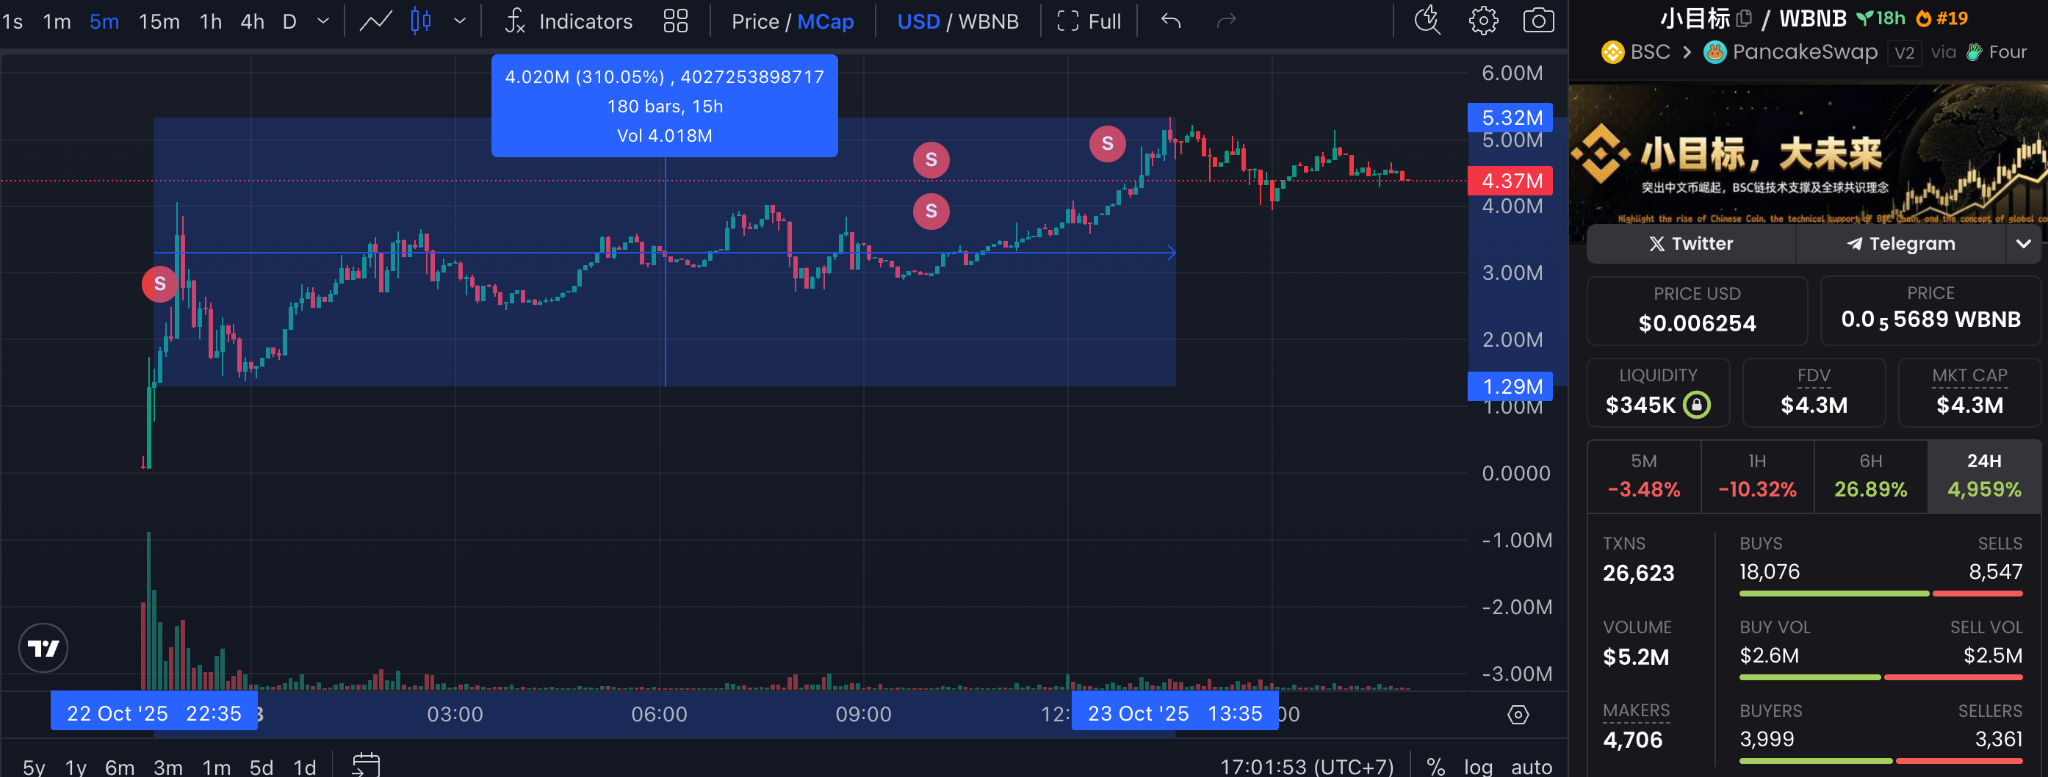Viewport: 2048px width, 777px height.
Task: Switch chart to MCap mode
Action: click(x=825, y=21)
